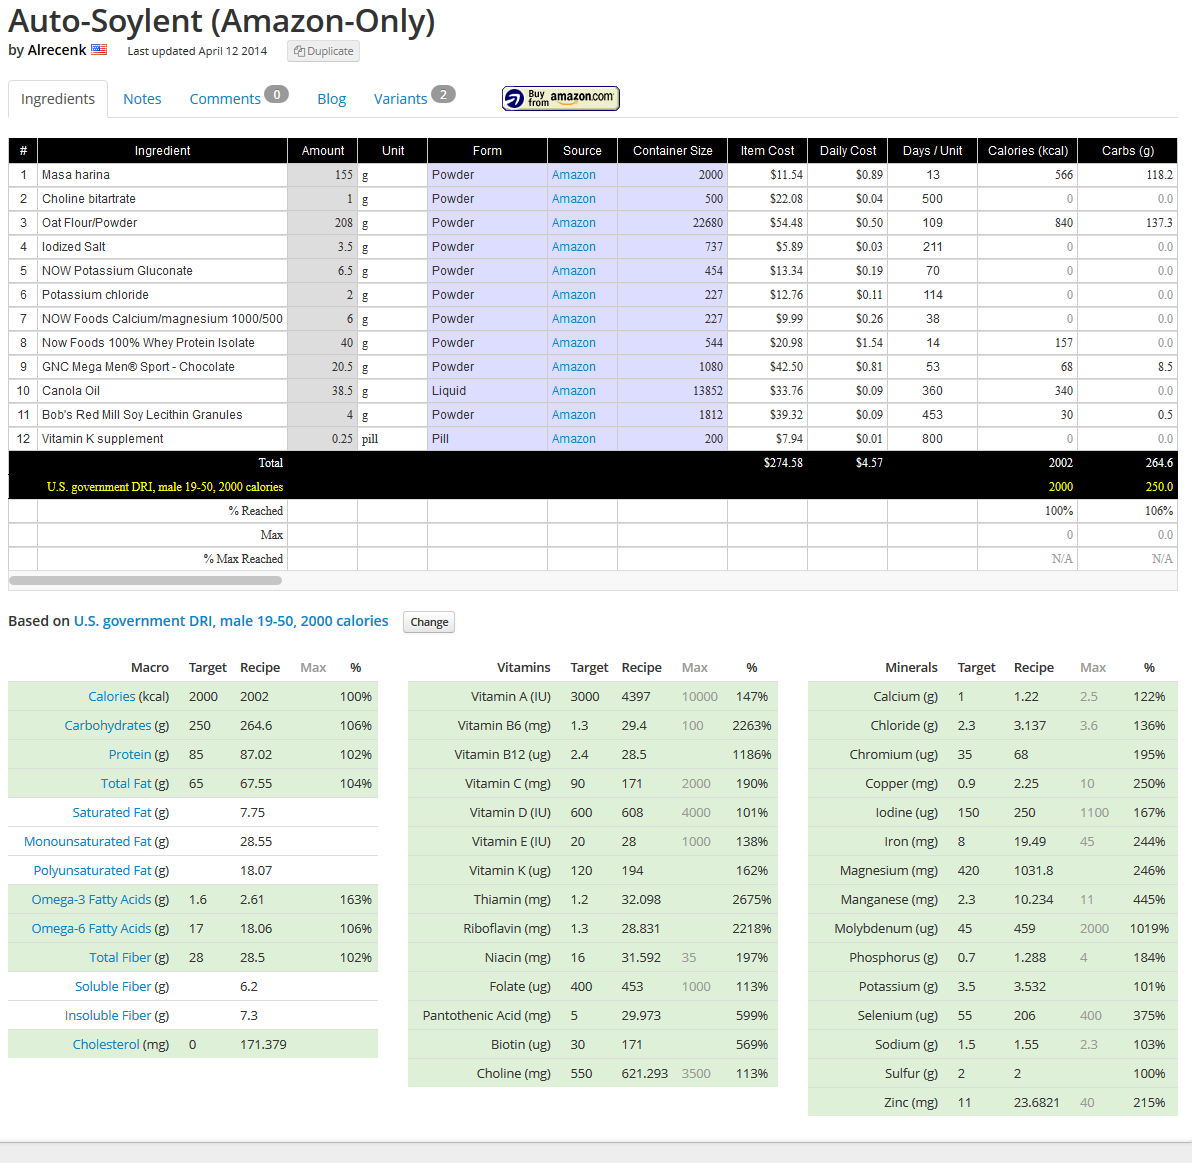Screen dimensions: 1192x1163
Task: Click the Monounsaturated Fat link
Action: [87, 841]
